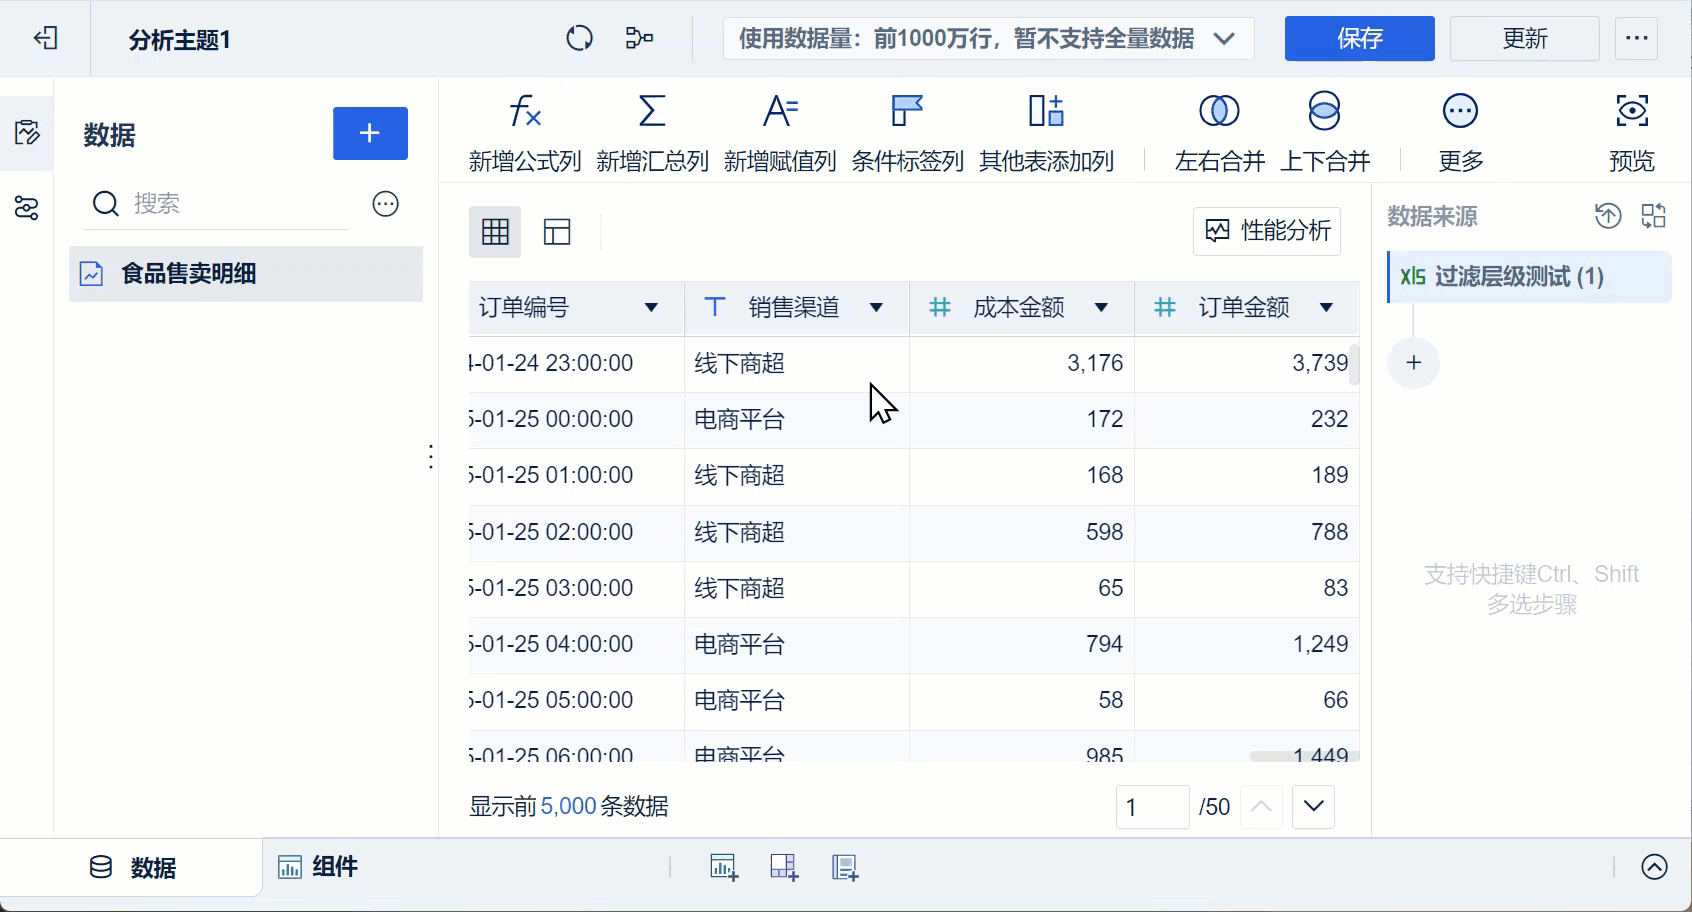This screenshot has height=912, width=1692.
Task: Switch to the 数据 bottom tab
Action: click(133, 868)
